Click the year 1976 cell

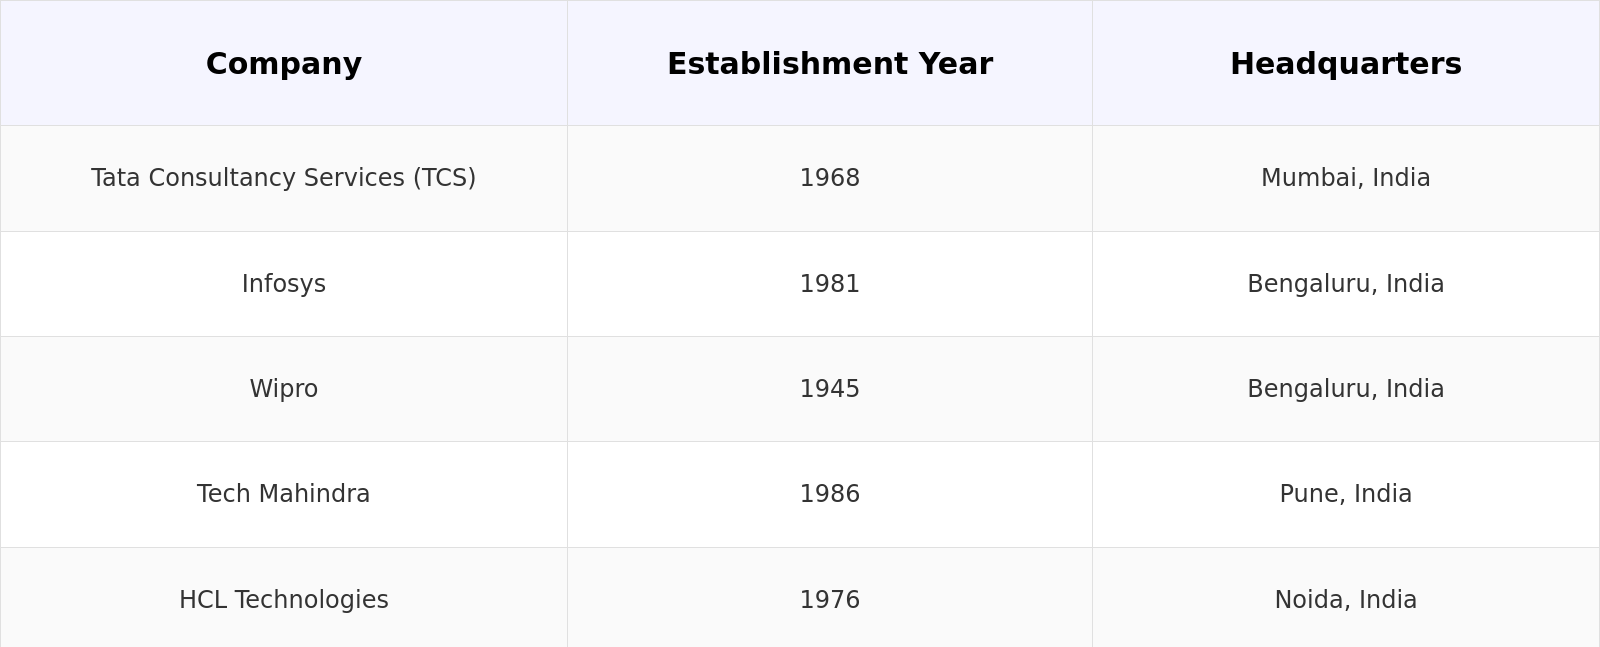tap(829, 600)
